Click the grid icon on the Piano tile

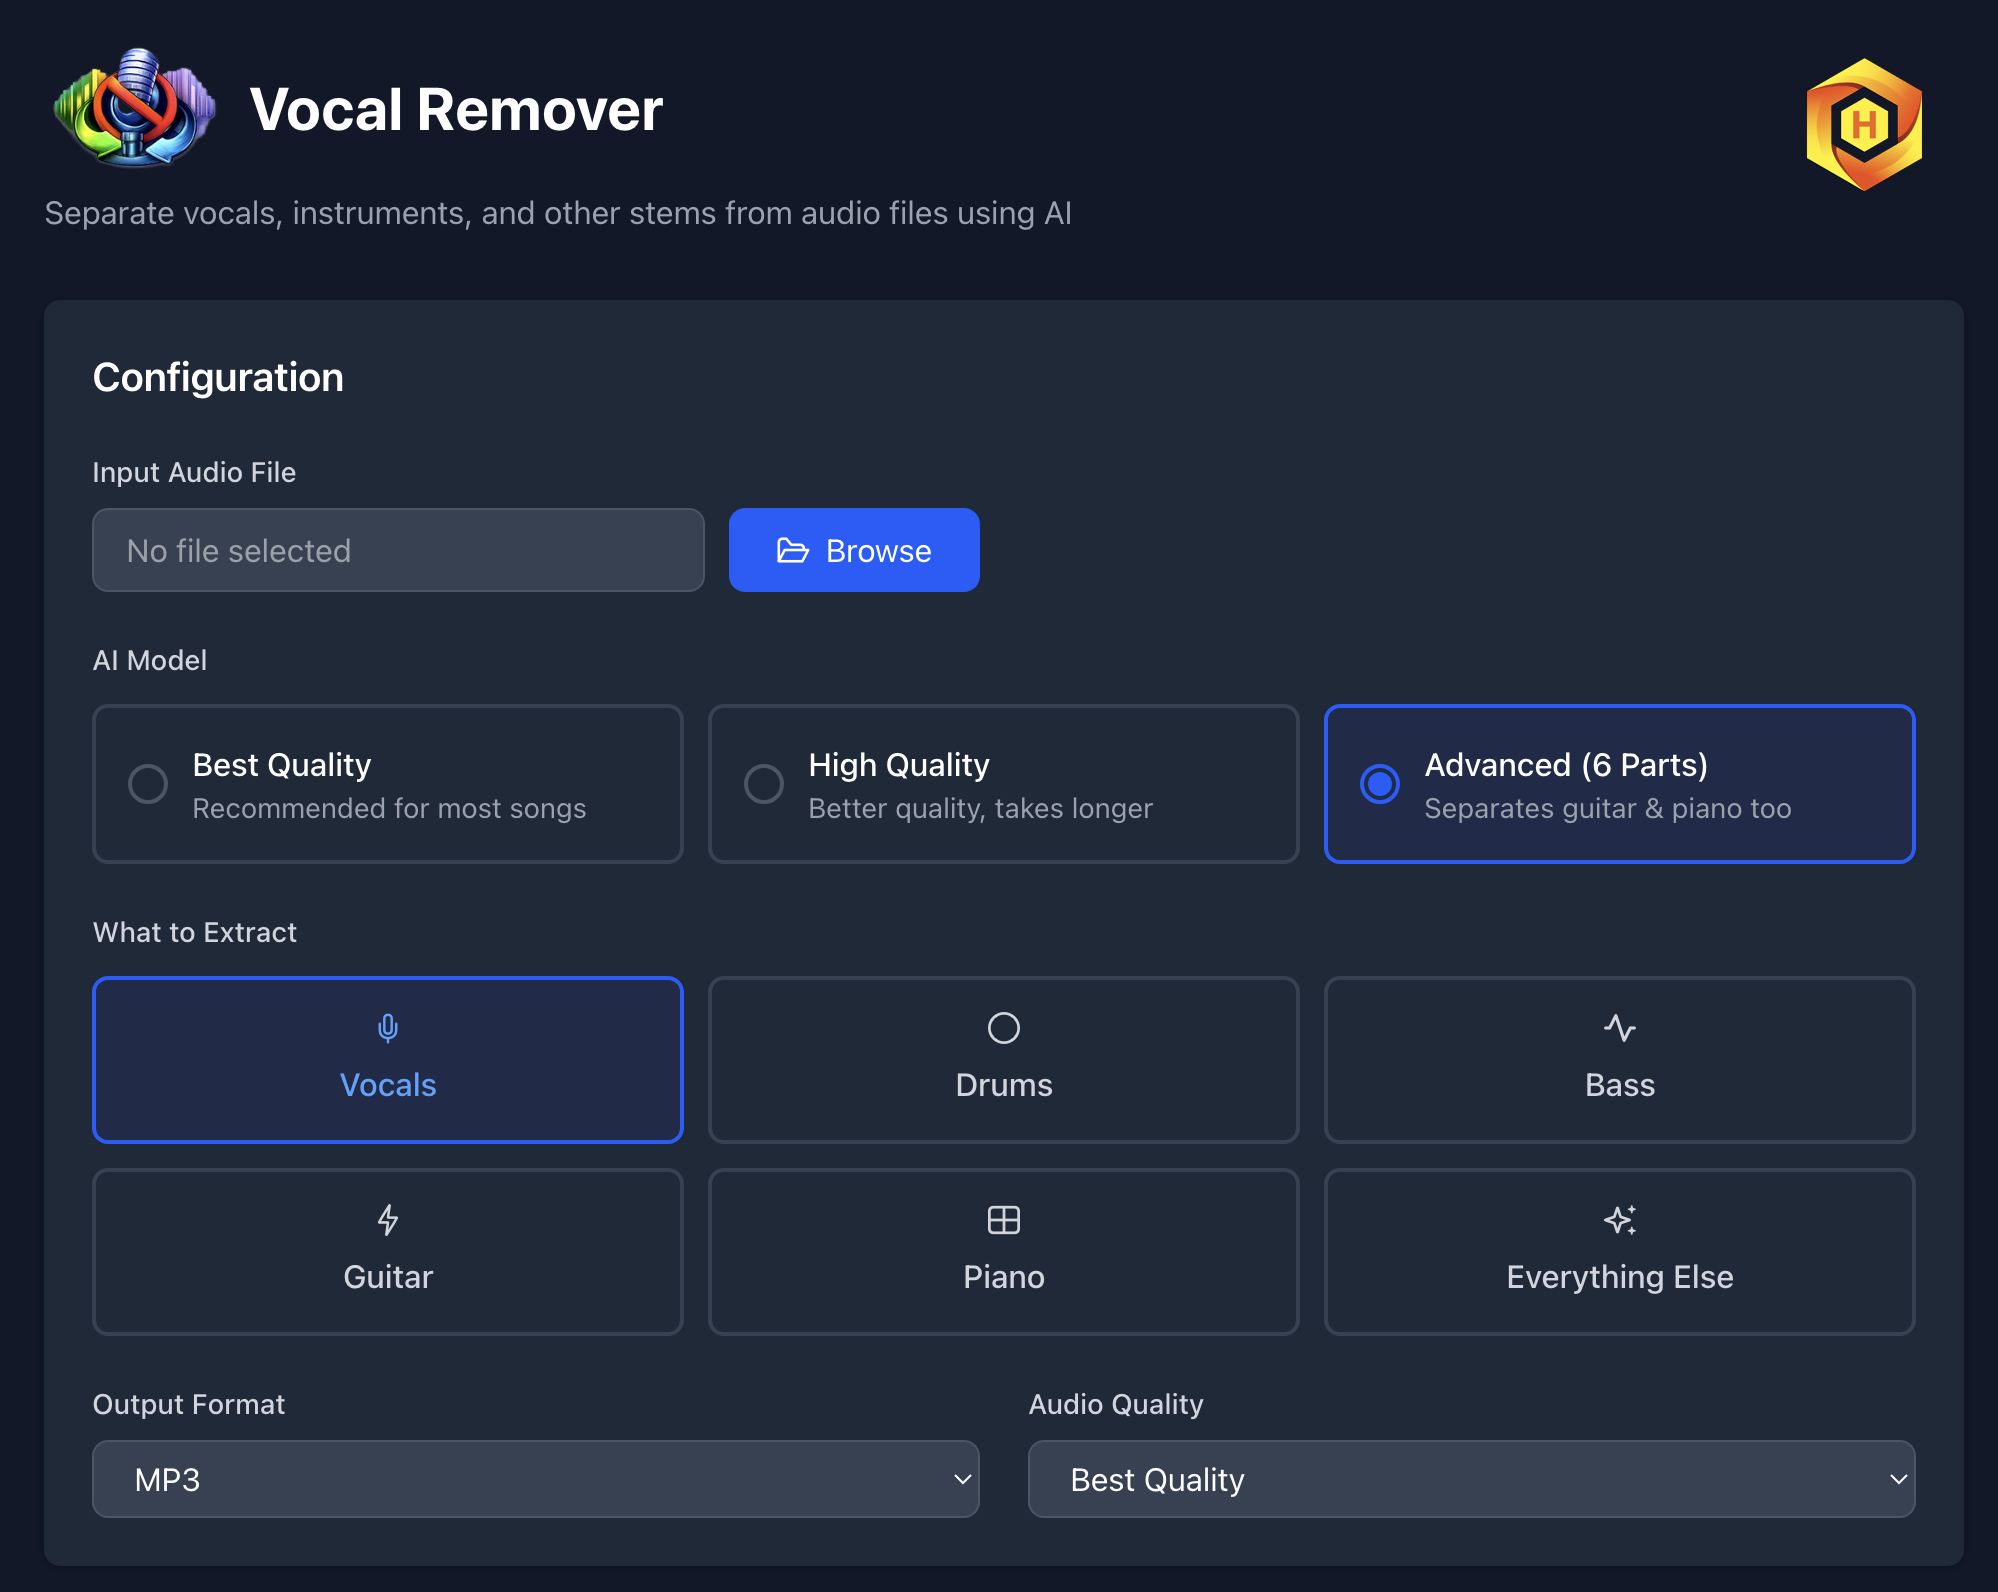pos(1003,1219)
